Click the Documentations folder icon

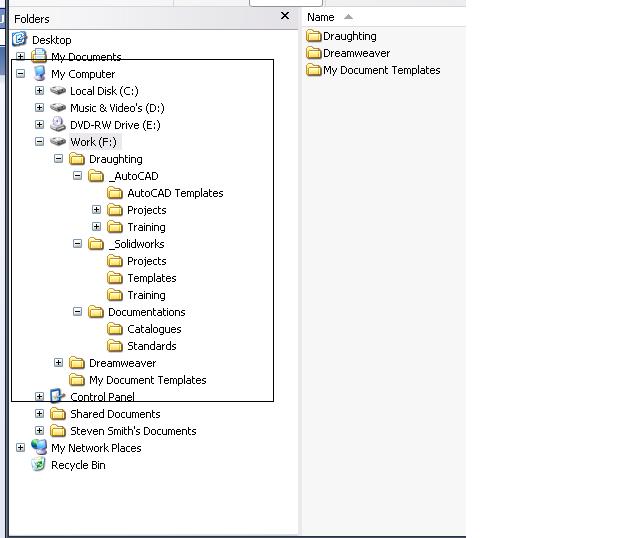click(96, 312)
